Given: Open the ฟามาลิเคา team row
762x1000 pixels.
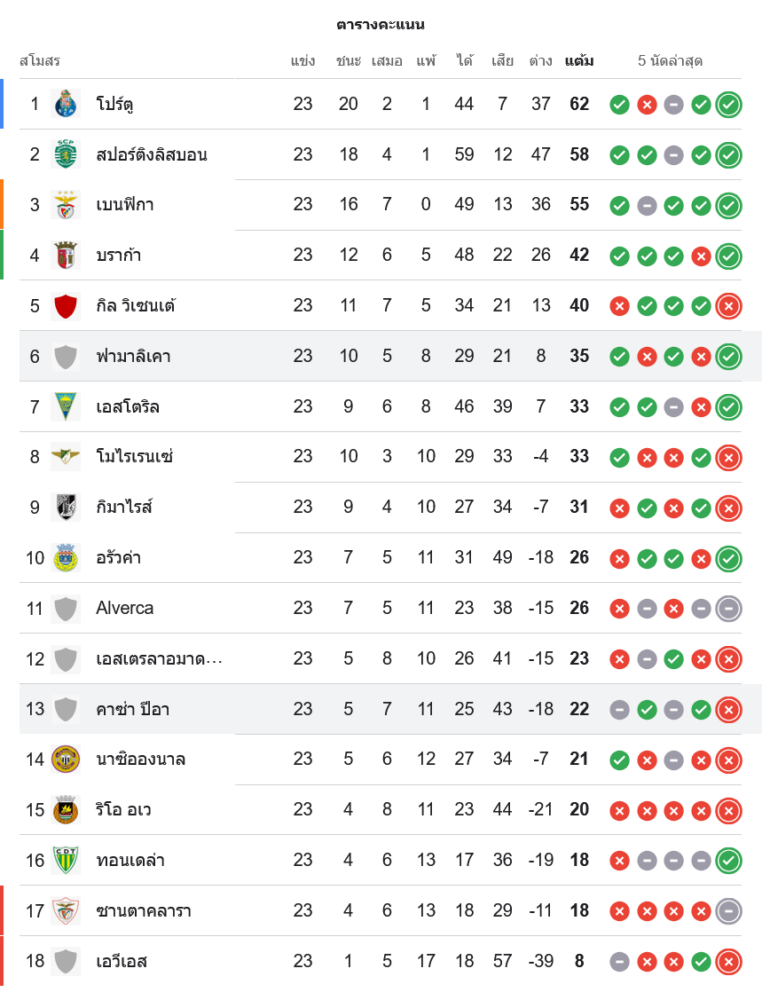Looking at the screenshot, I should point(133,356).
